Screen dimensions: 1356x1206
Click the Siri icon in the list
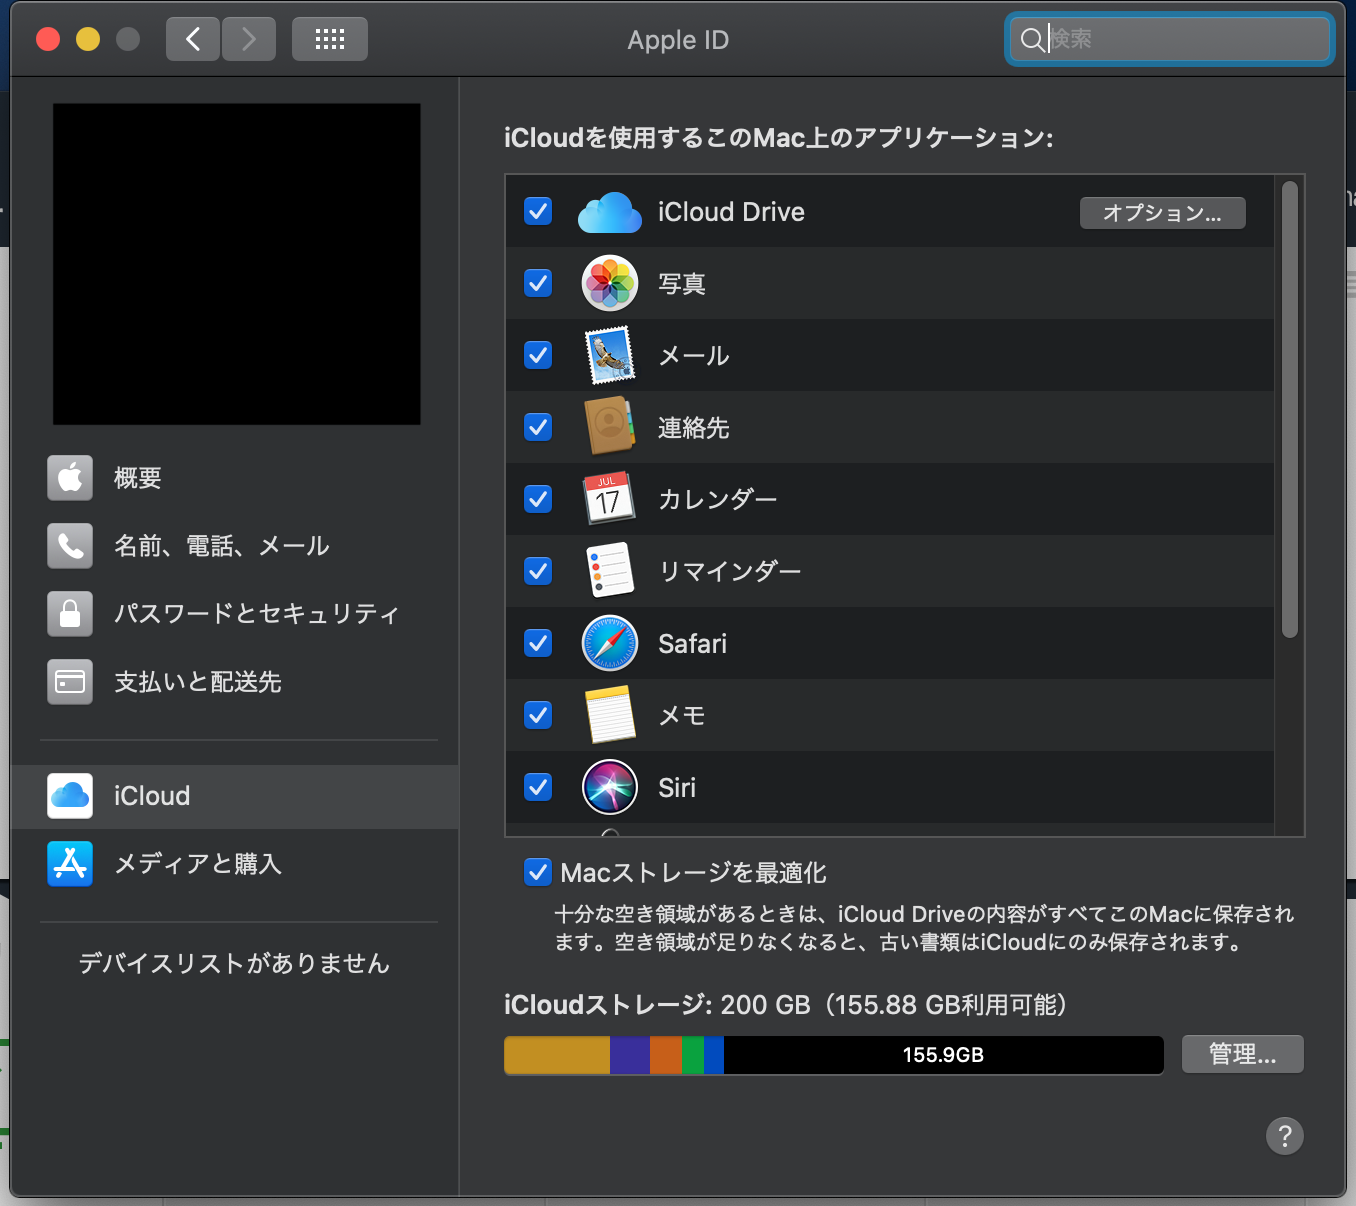(x=609, y=787)
